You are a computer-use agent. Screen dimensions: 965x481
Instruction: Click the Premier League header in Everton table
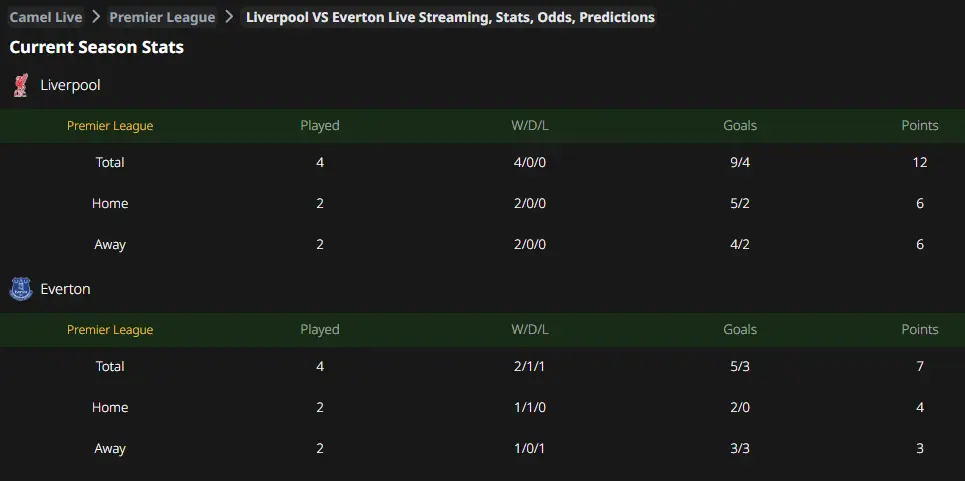pyautogui.click(x=110, y=329)
